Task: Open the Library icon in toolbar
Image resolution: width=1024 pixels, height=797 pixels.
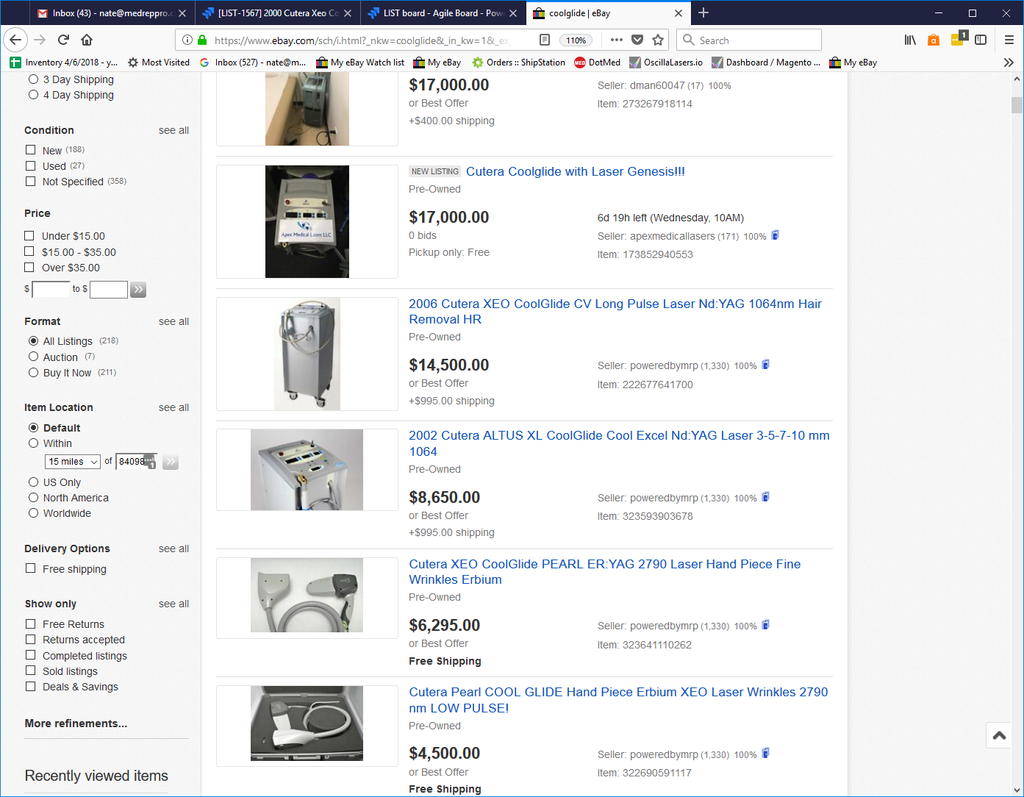Action: coord(910,40)
